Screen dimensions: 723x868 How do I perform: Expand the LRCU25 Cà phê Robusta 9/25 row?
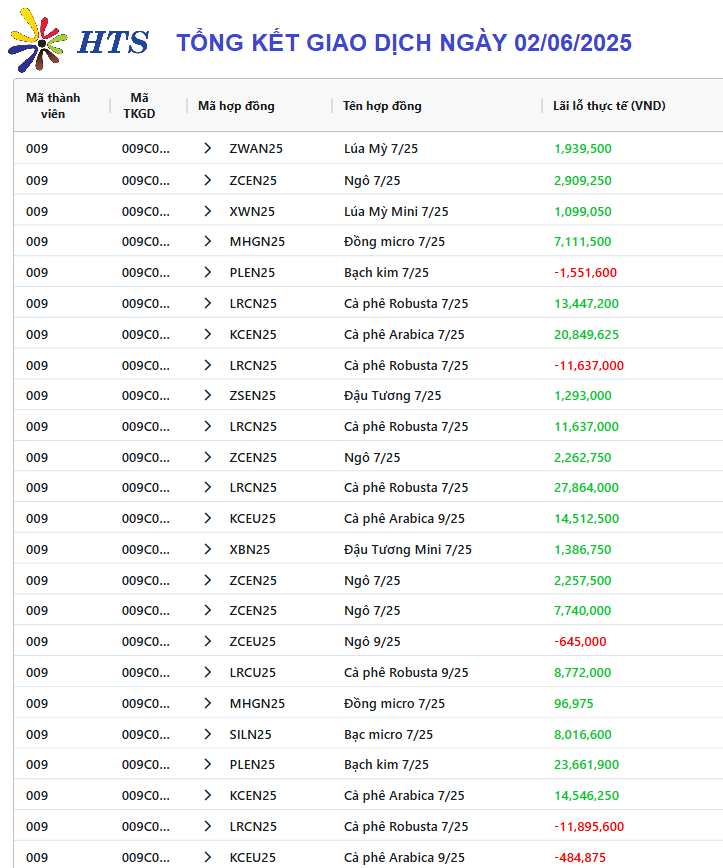208,672
